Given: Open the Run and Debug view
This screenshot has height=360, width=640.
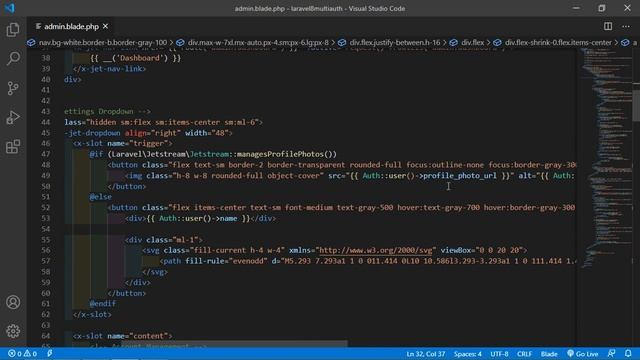Looking at the screenshot, I should 13,118.
